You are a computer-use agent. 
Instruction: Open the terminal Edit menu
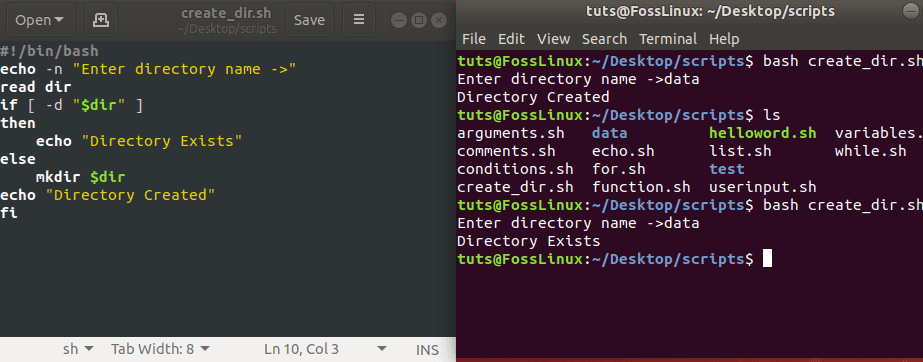[511, 39]
